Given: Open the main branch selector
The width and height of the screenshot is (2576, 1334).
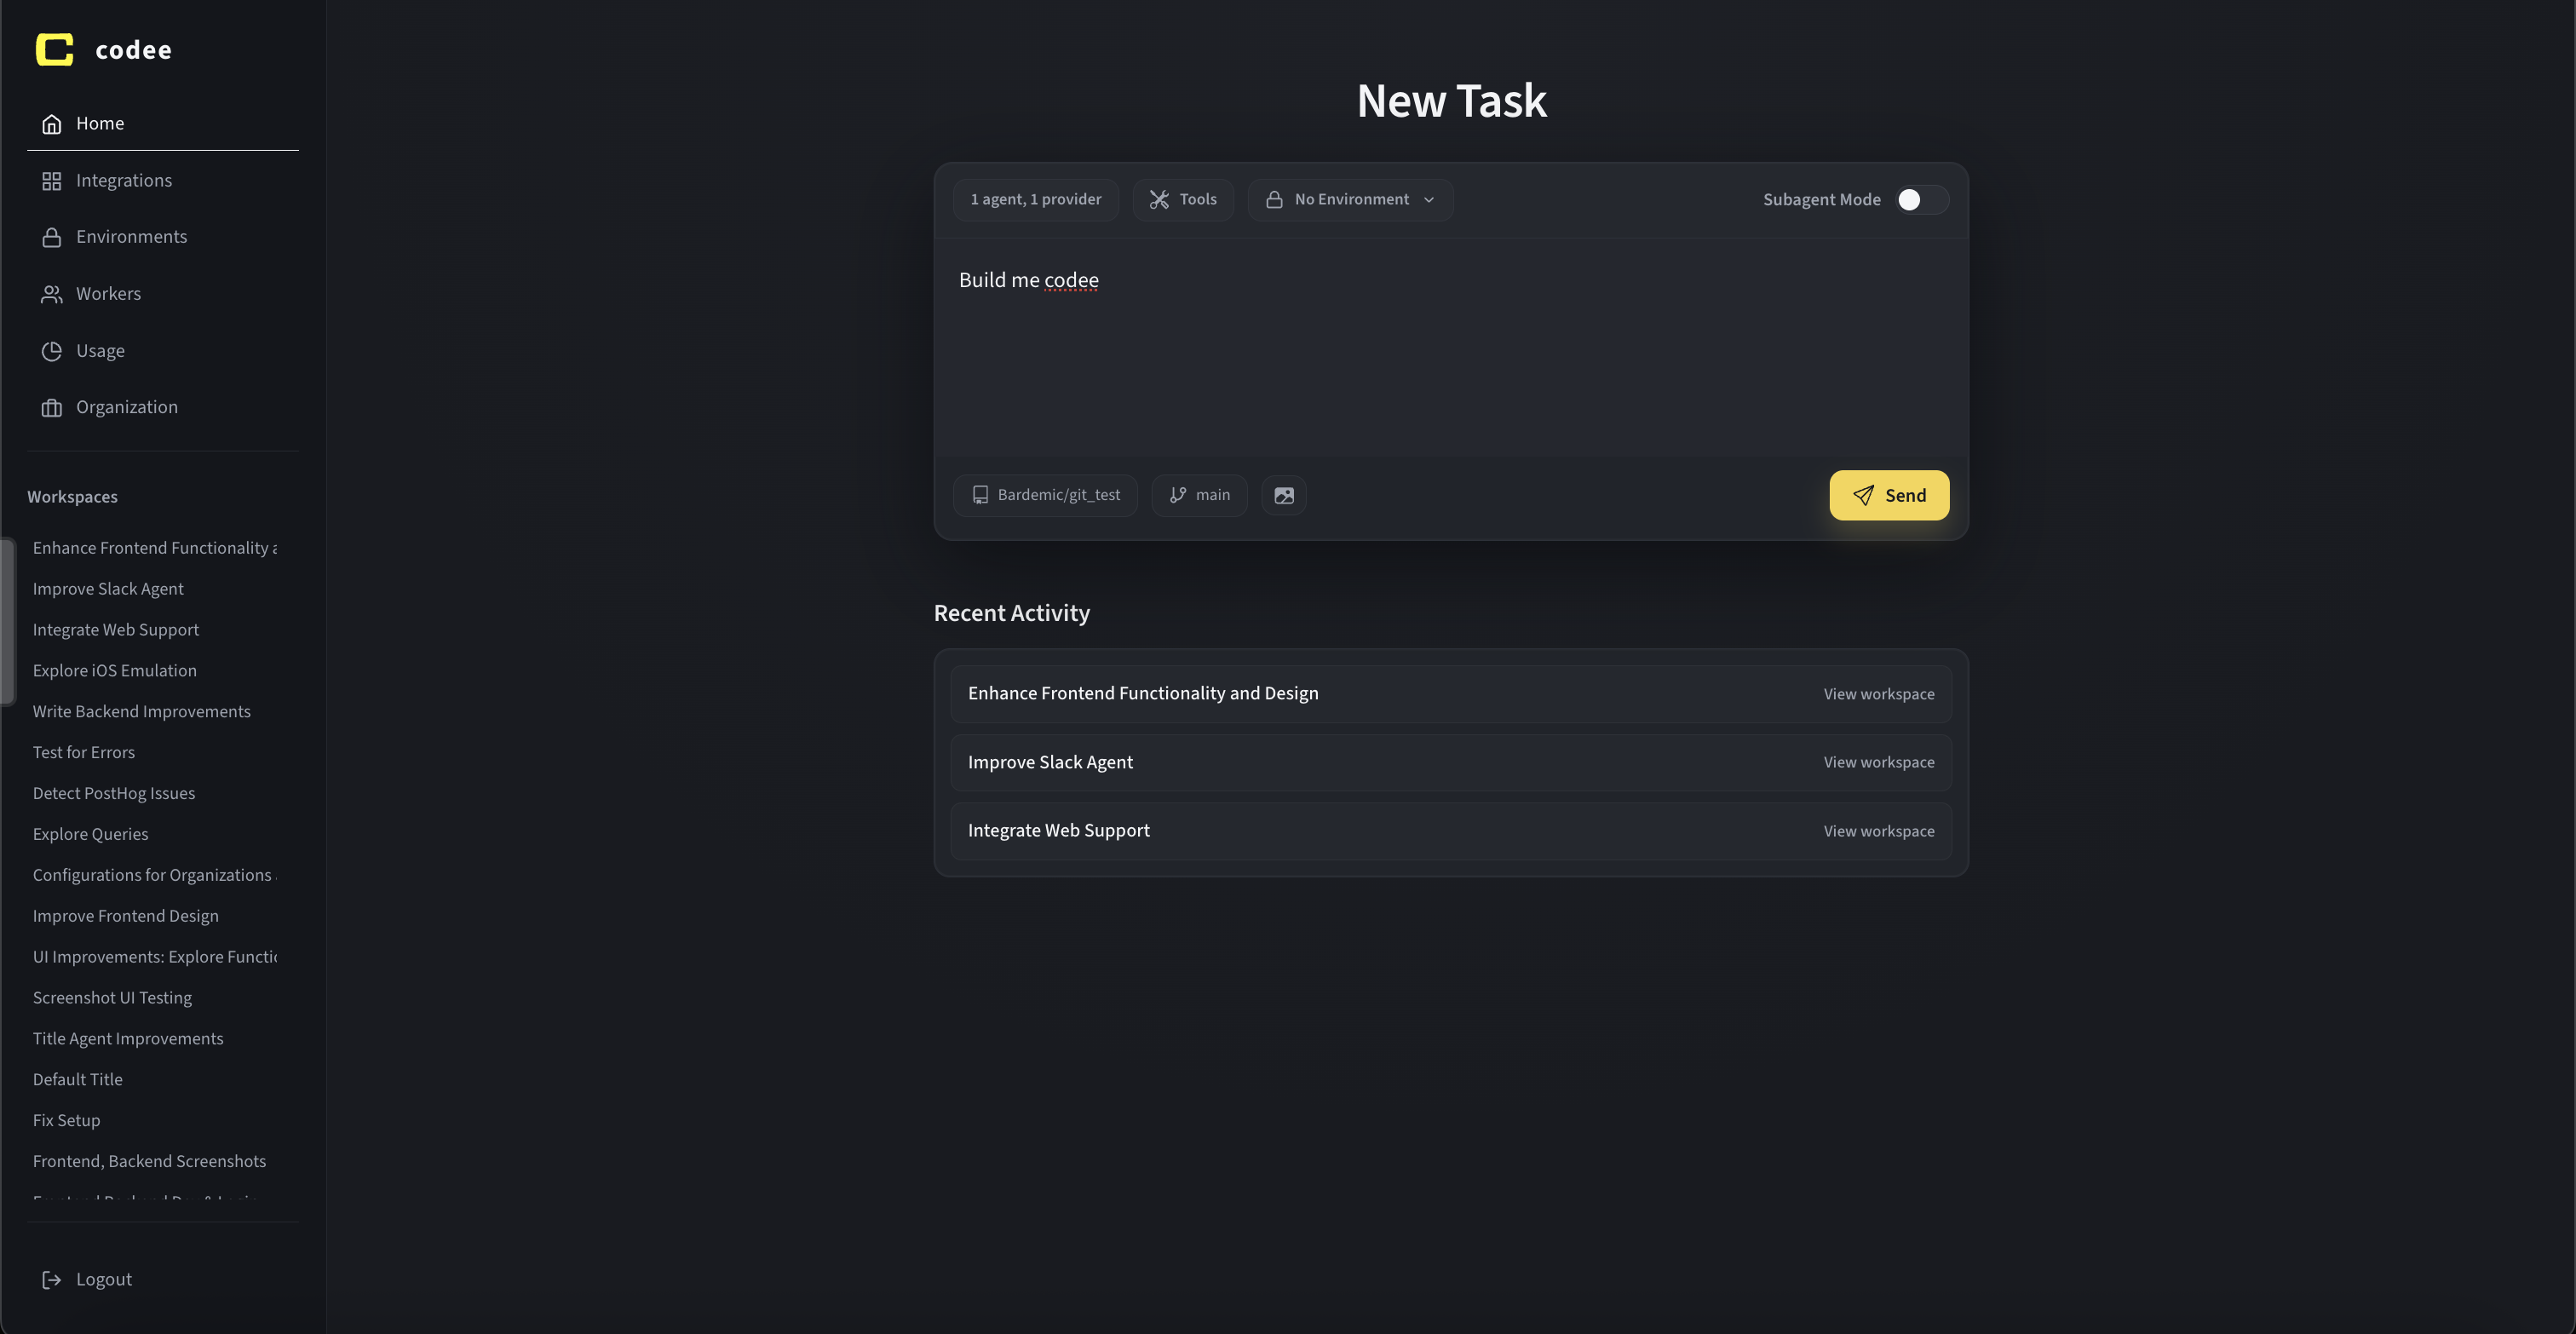Looking at the screenshot, I should pos(1199,494).
